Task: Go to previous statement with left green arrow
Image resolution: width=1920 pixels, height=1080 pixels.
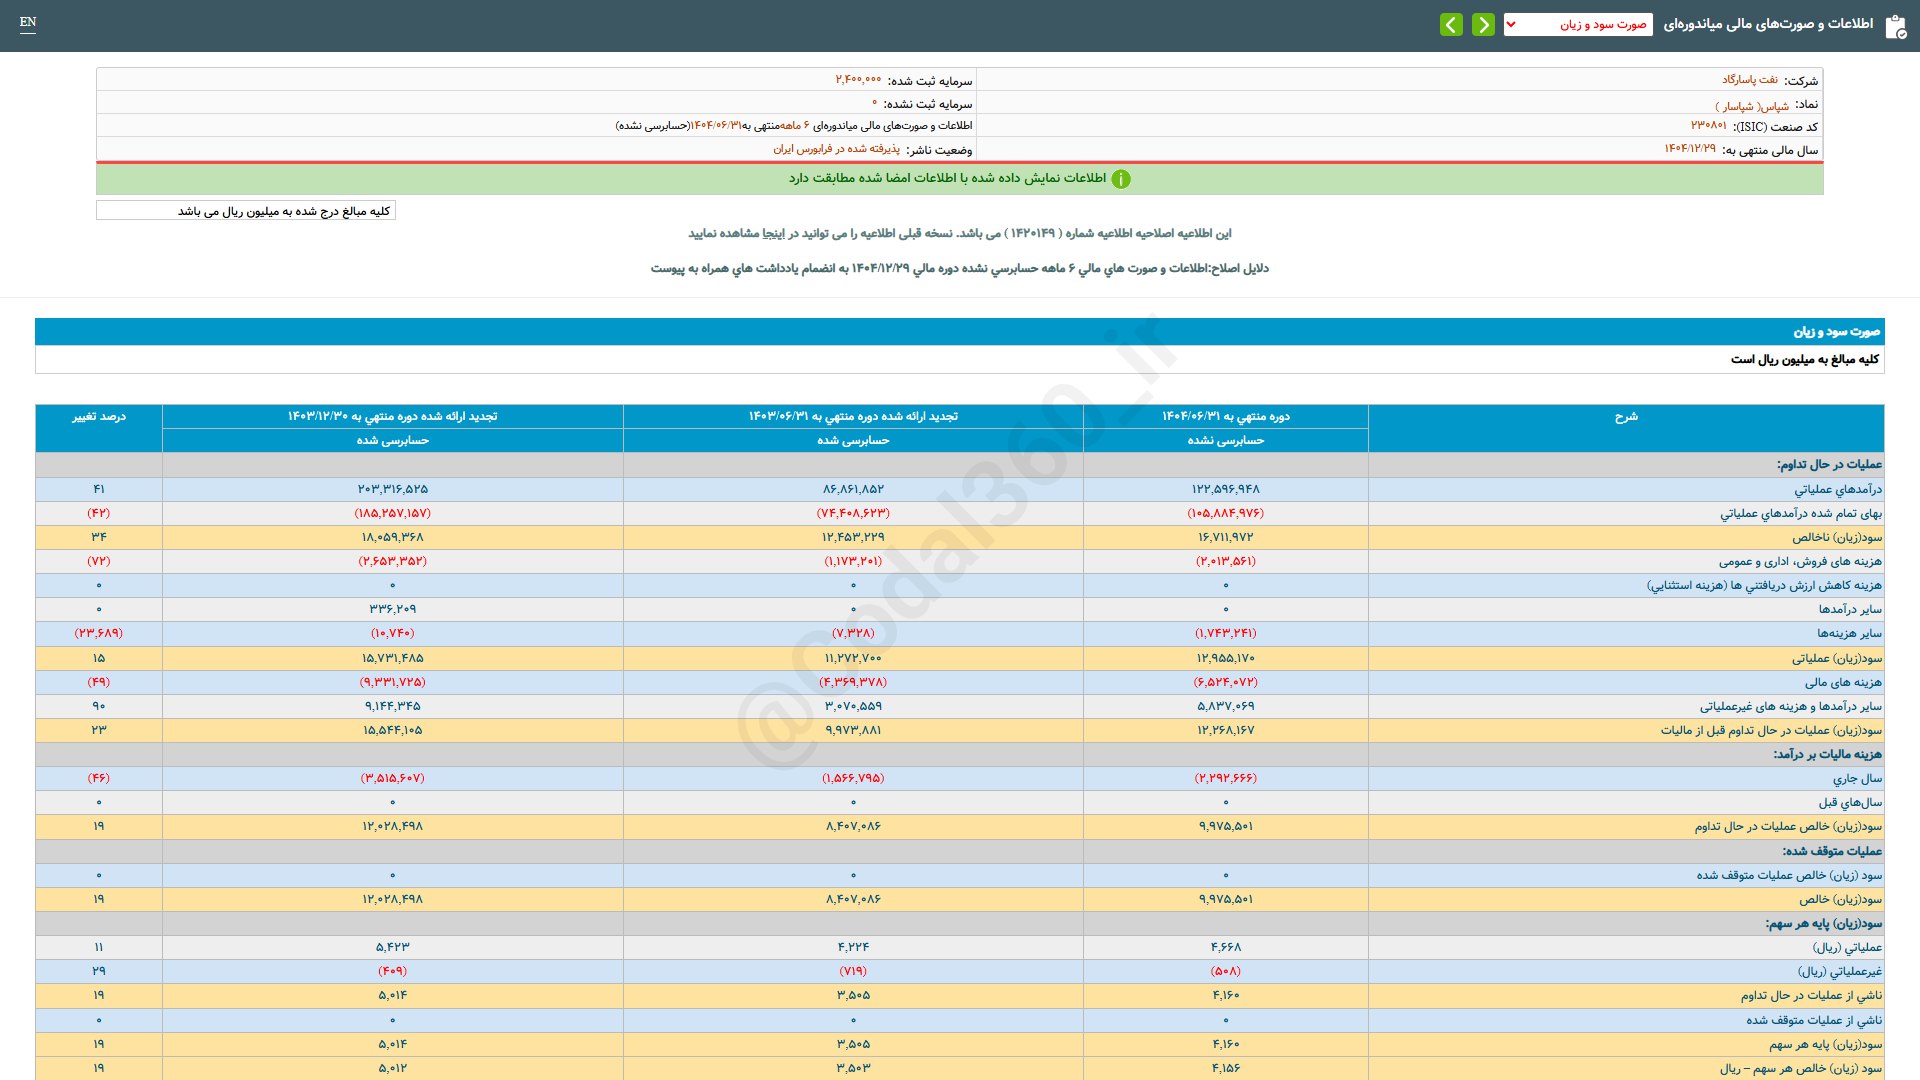Action: [x=1451, y=24]
